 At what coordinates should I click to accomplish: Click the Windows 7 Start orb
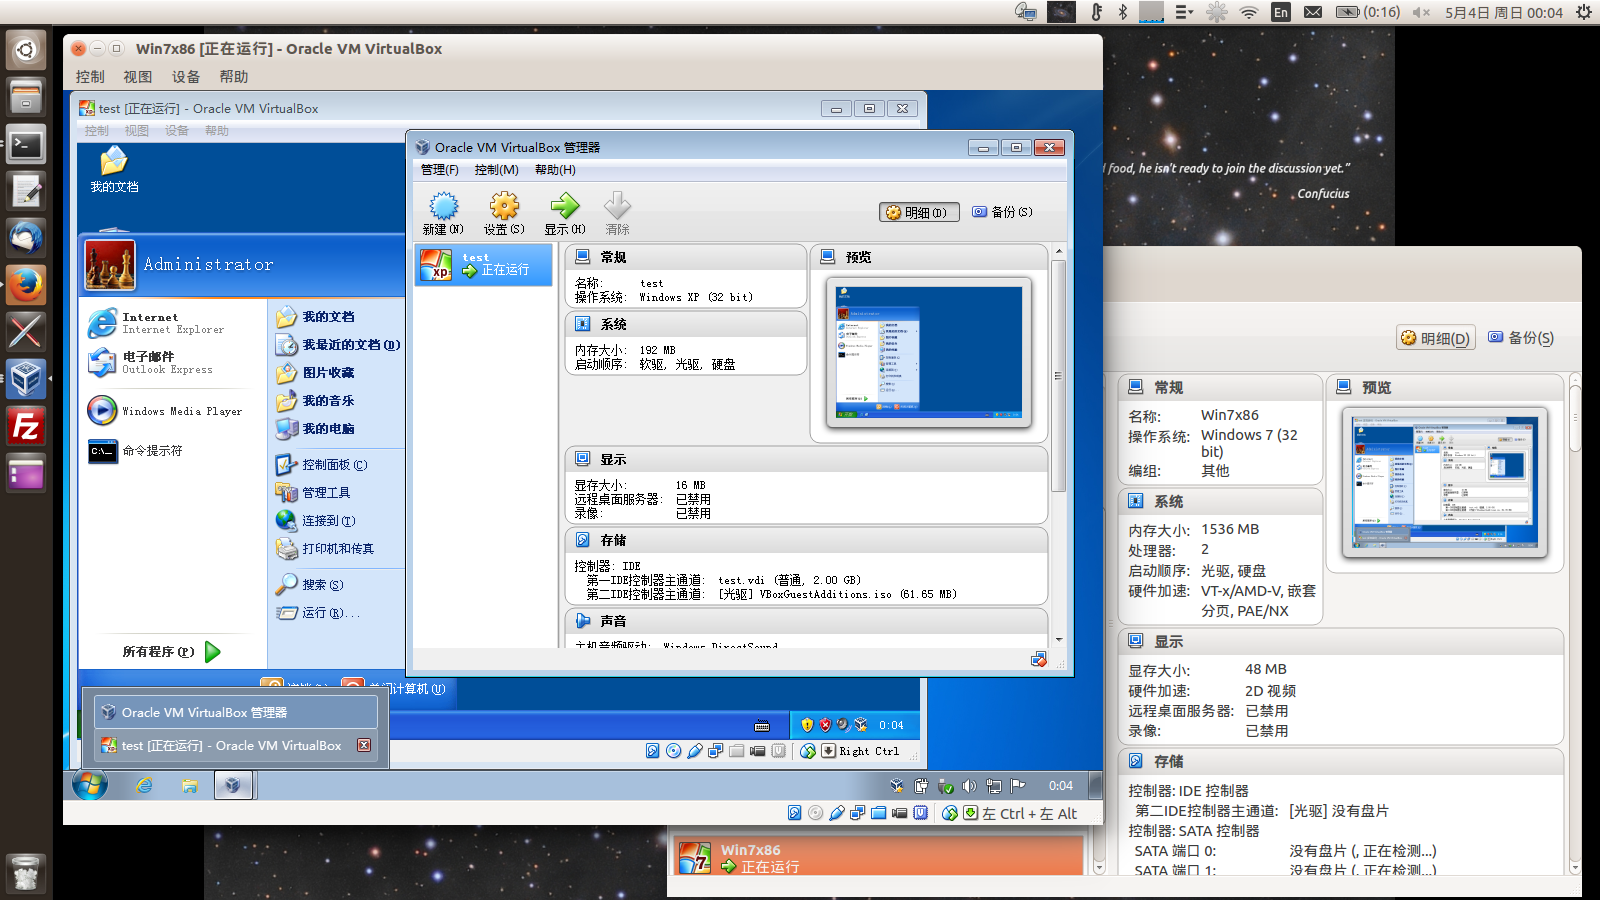click(x=90, y=785)
